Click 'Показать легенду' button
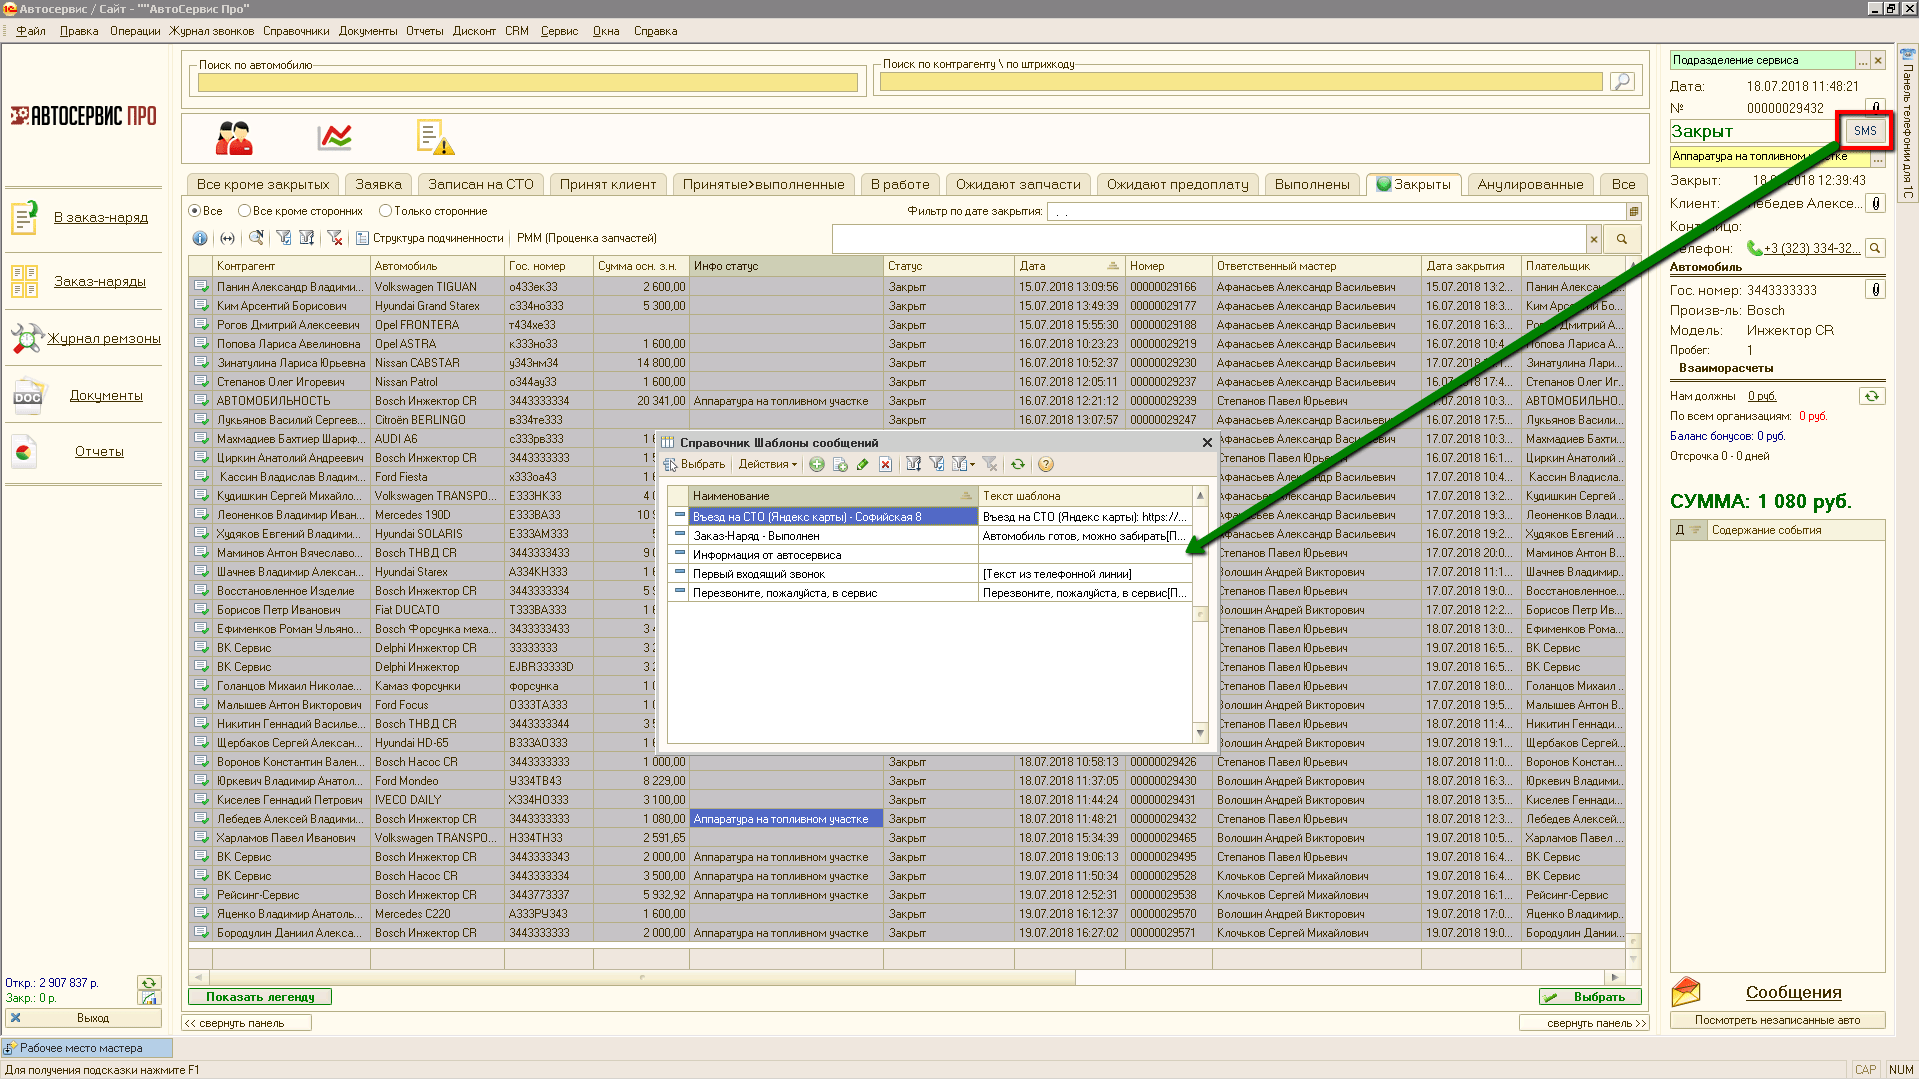This screenshot has height=1079, width=1919. [260, 997]
